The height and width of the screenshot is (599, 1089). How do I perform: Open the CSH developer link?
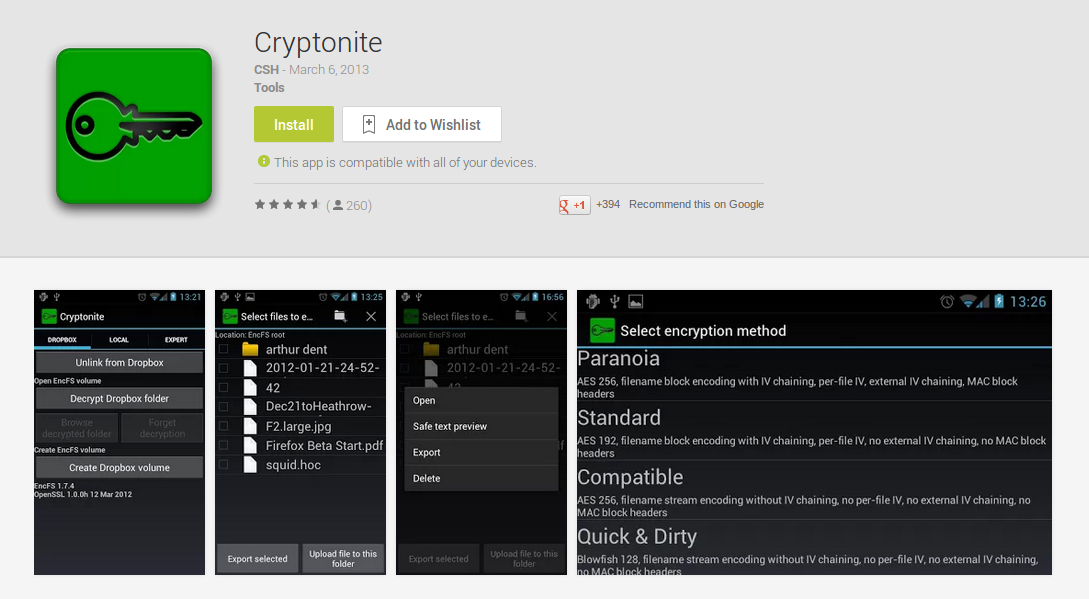pos(266,69)
